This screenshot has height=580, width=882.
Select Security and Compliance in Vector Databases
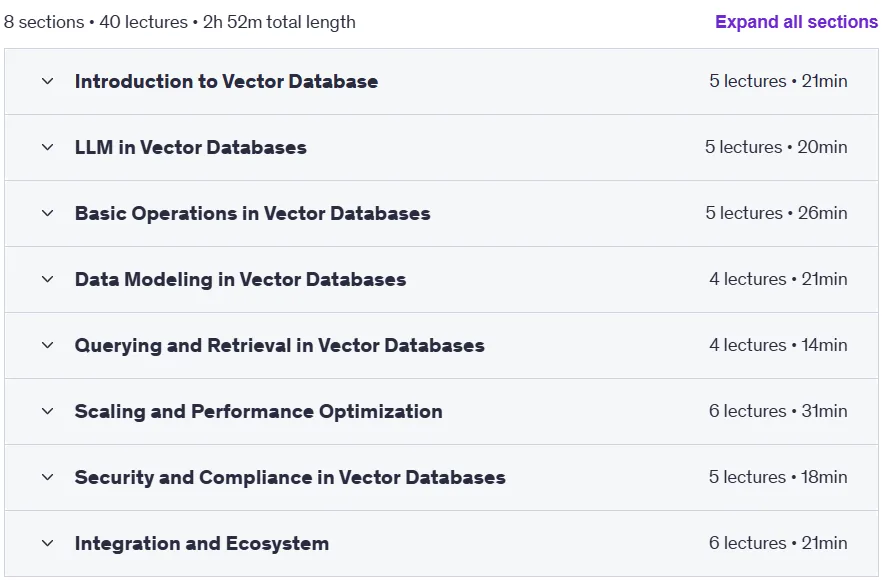click(x=290, y=478)
